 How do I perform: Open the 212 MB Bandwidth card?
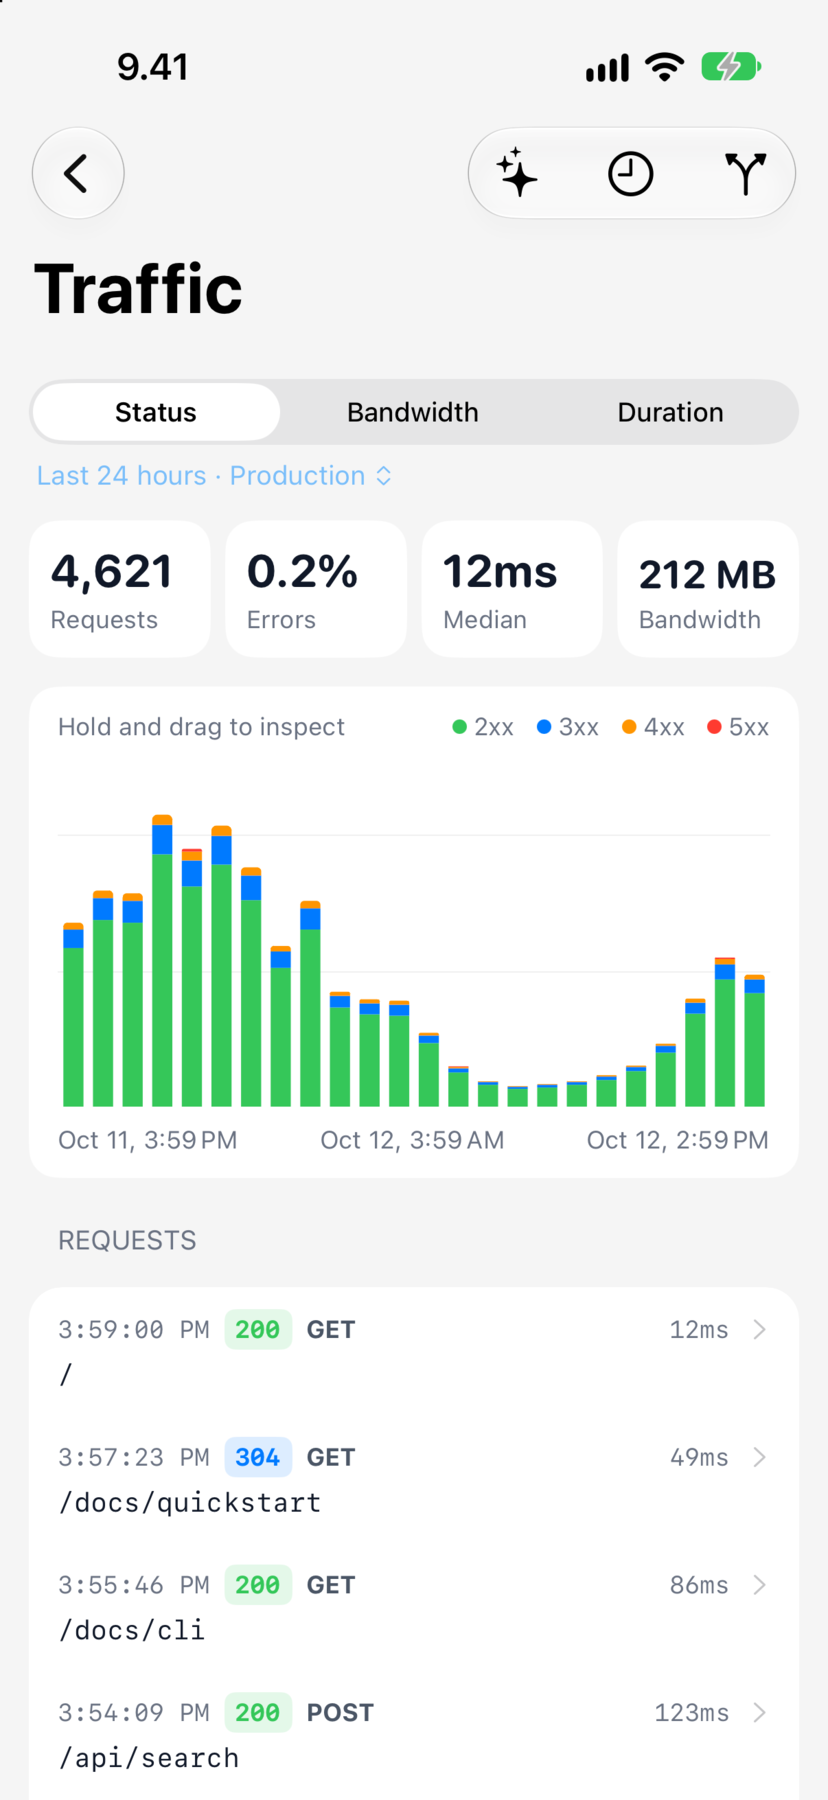[708, 589]
